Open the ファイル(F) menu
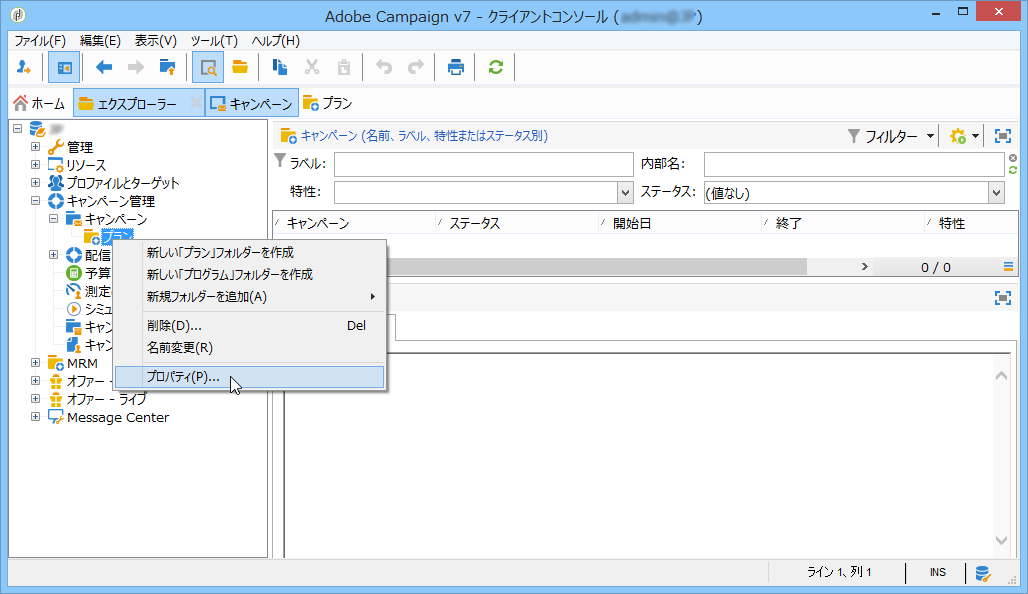 point(40,41)
